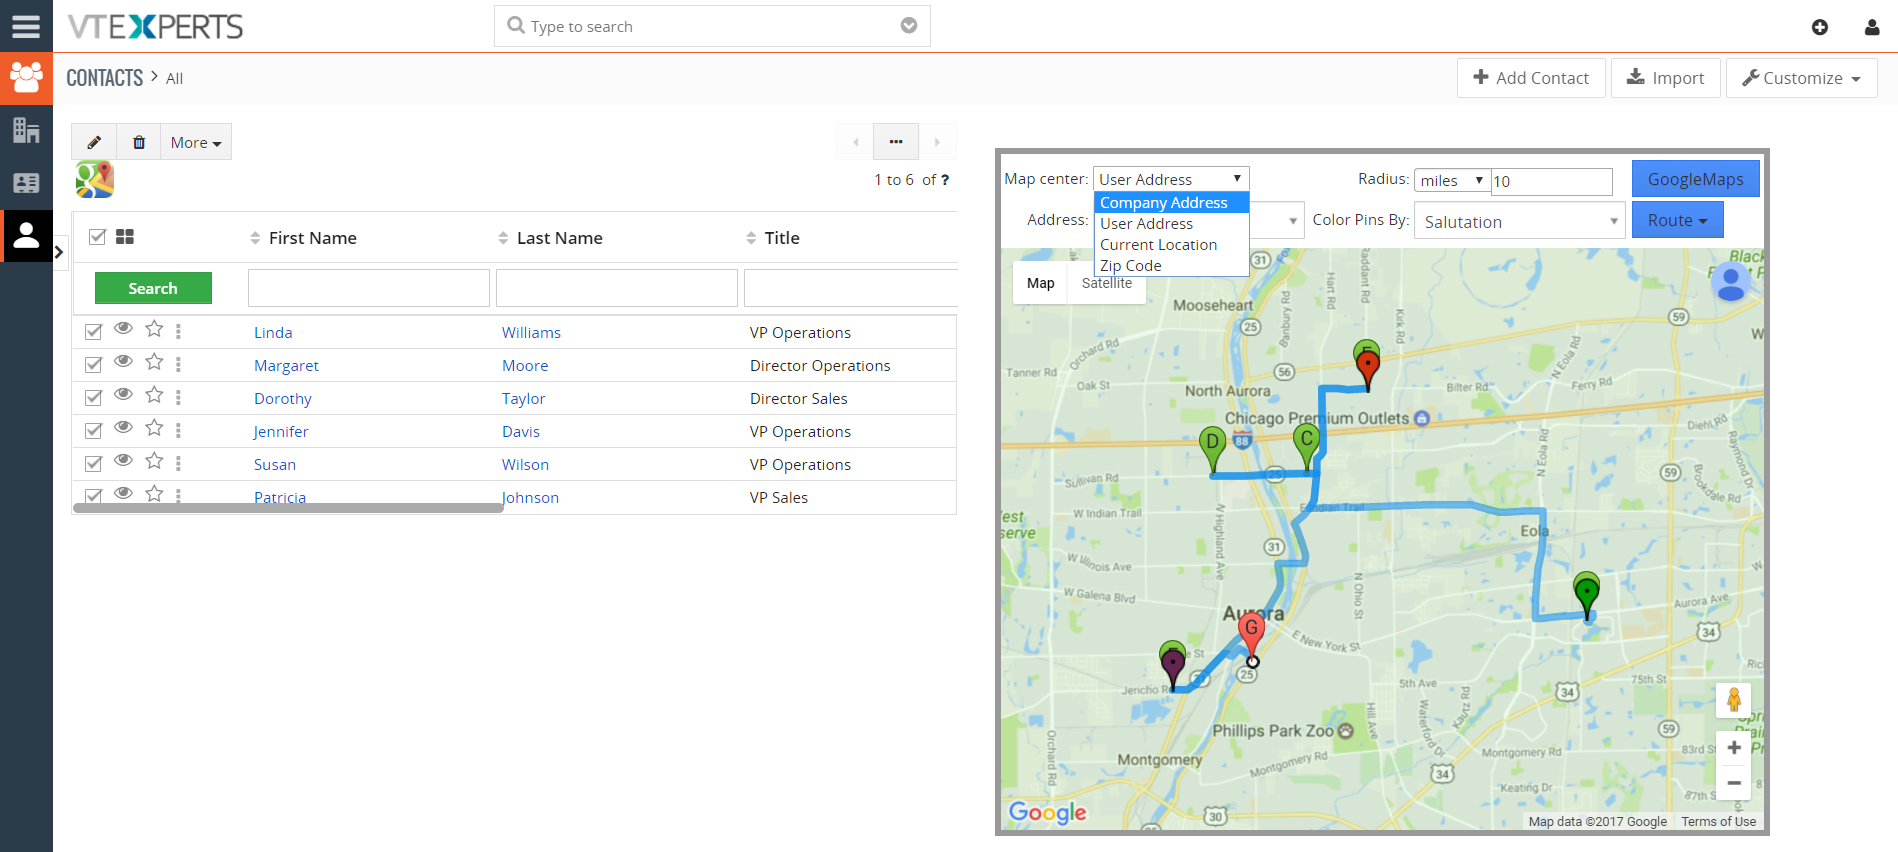Toggle eye icon for Margaret Moore
Viewport: 1898px width, 852px height.
(x=123, y=361)
